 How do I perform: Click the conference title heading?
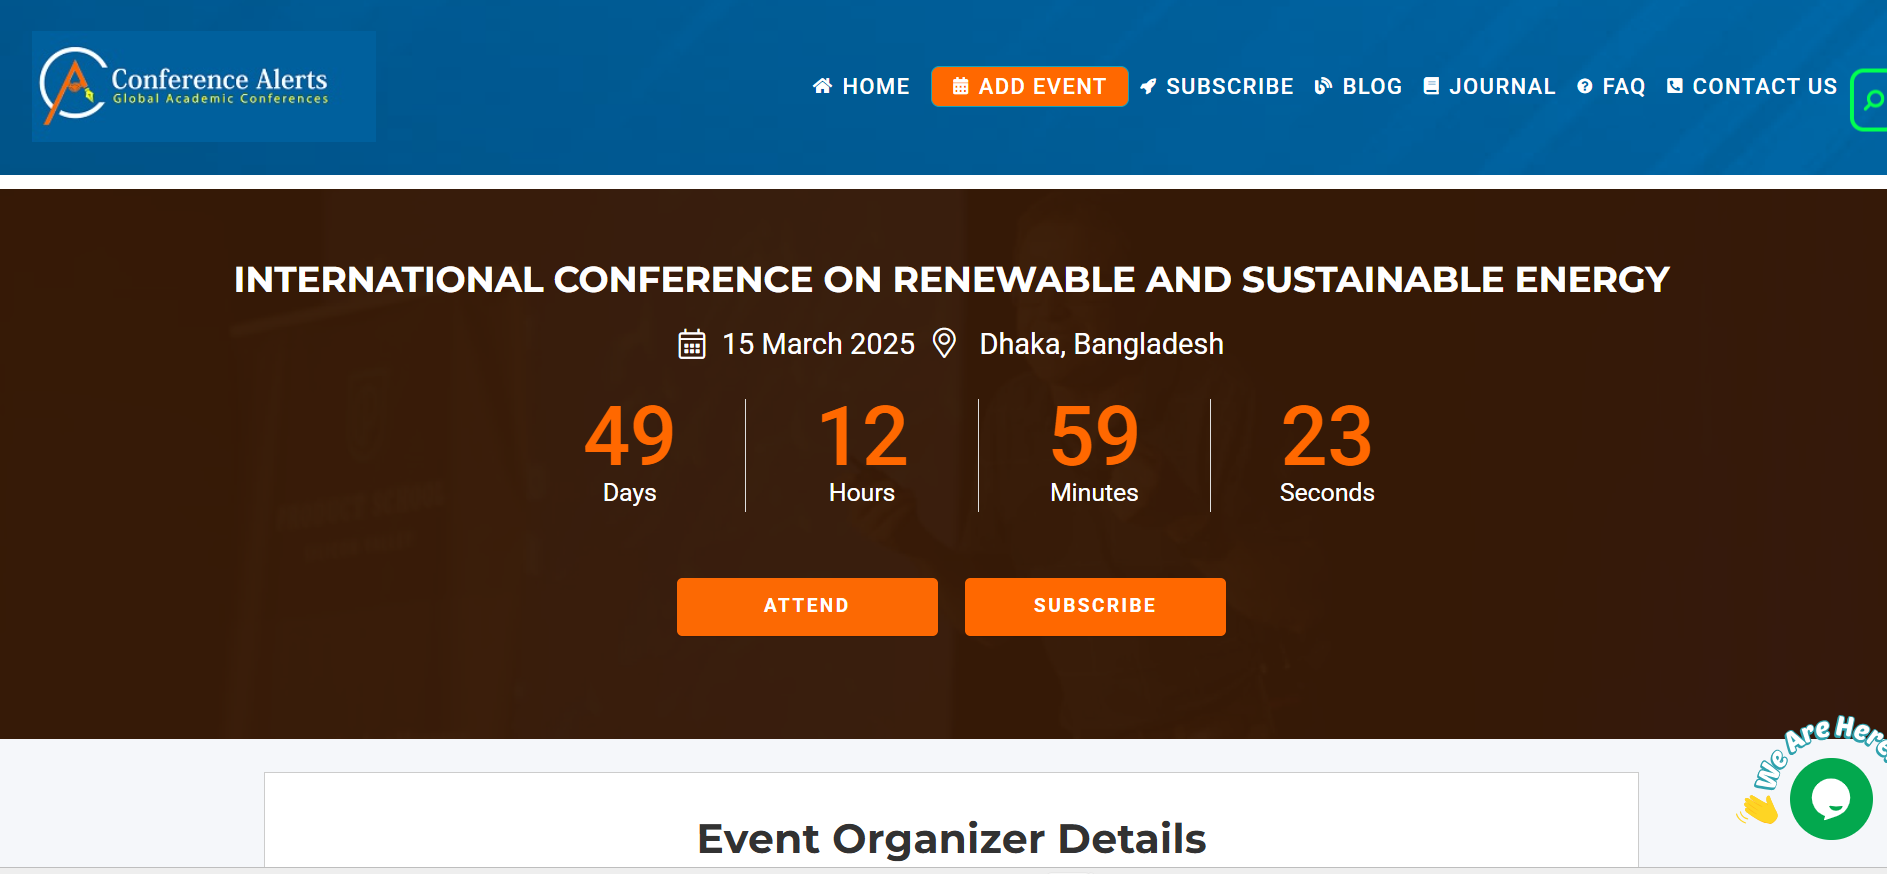pos(952,280)
